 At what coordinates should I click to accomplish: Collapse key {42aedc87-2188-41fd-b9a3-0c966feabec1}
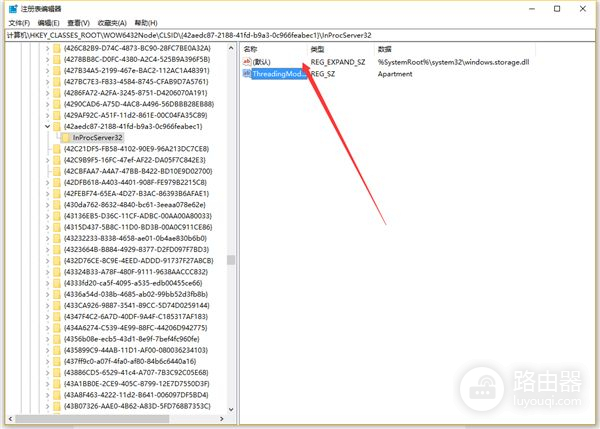pyautogui.click(x=47, y=127)
